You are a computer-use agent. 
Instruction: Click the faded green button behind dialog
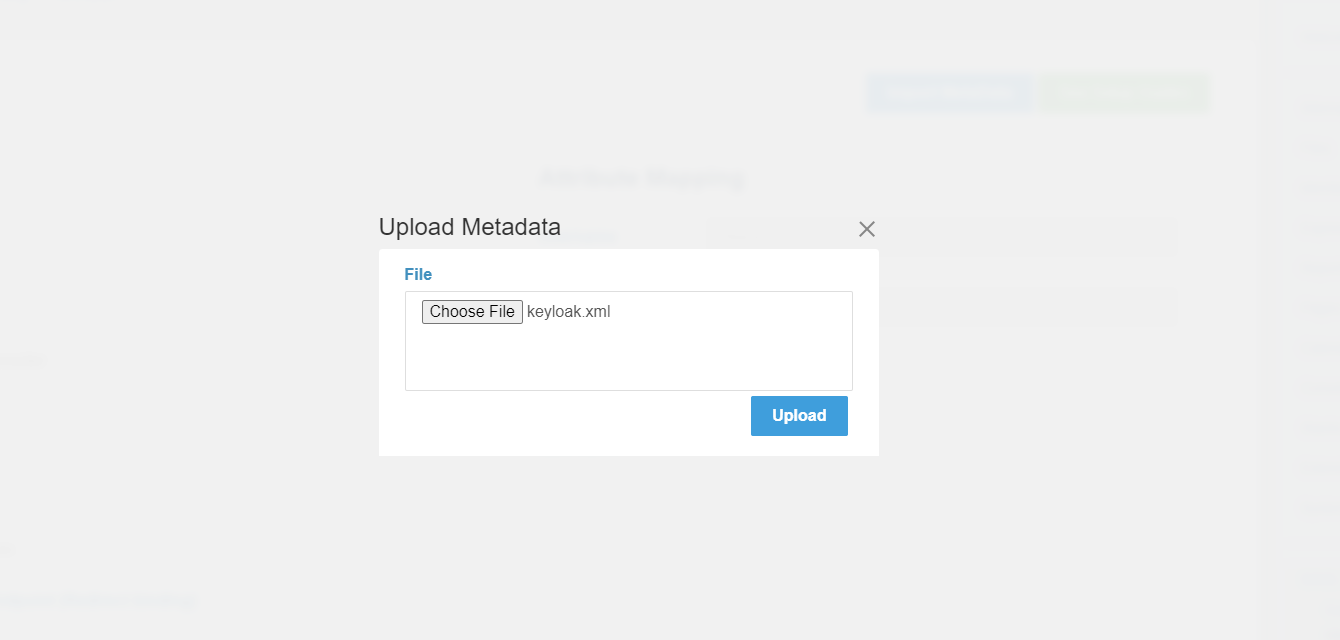pyautogui.click(x=1123, y=93)
